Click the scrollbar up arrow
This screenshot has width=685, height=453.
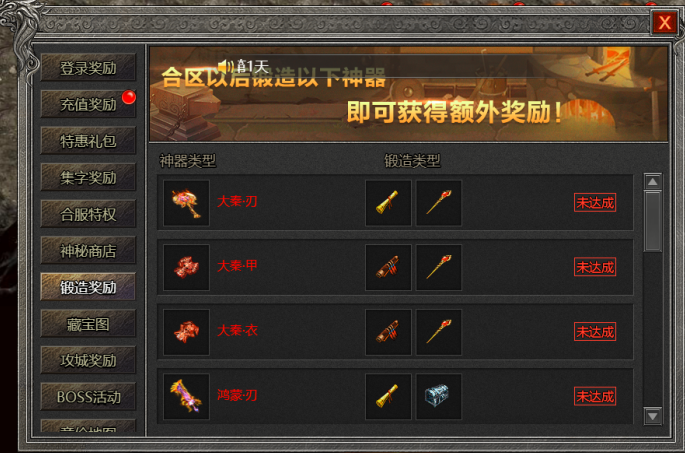(x=653, y=181)
